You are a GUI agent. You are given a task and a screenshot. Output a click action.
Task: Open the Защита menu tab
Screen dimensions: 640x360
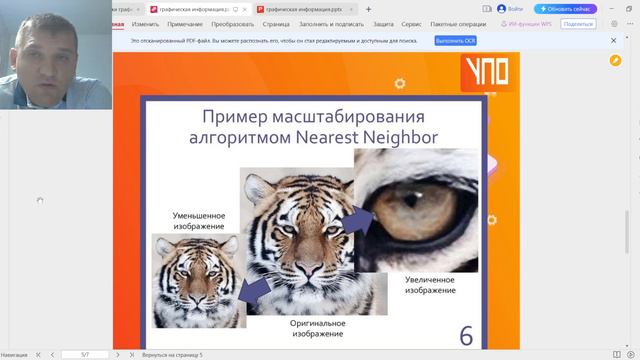384,24
